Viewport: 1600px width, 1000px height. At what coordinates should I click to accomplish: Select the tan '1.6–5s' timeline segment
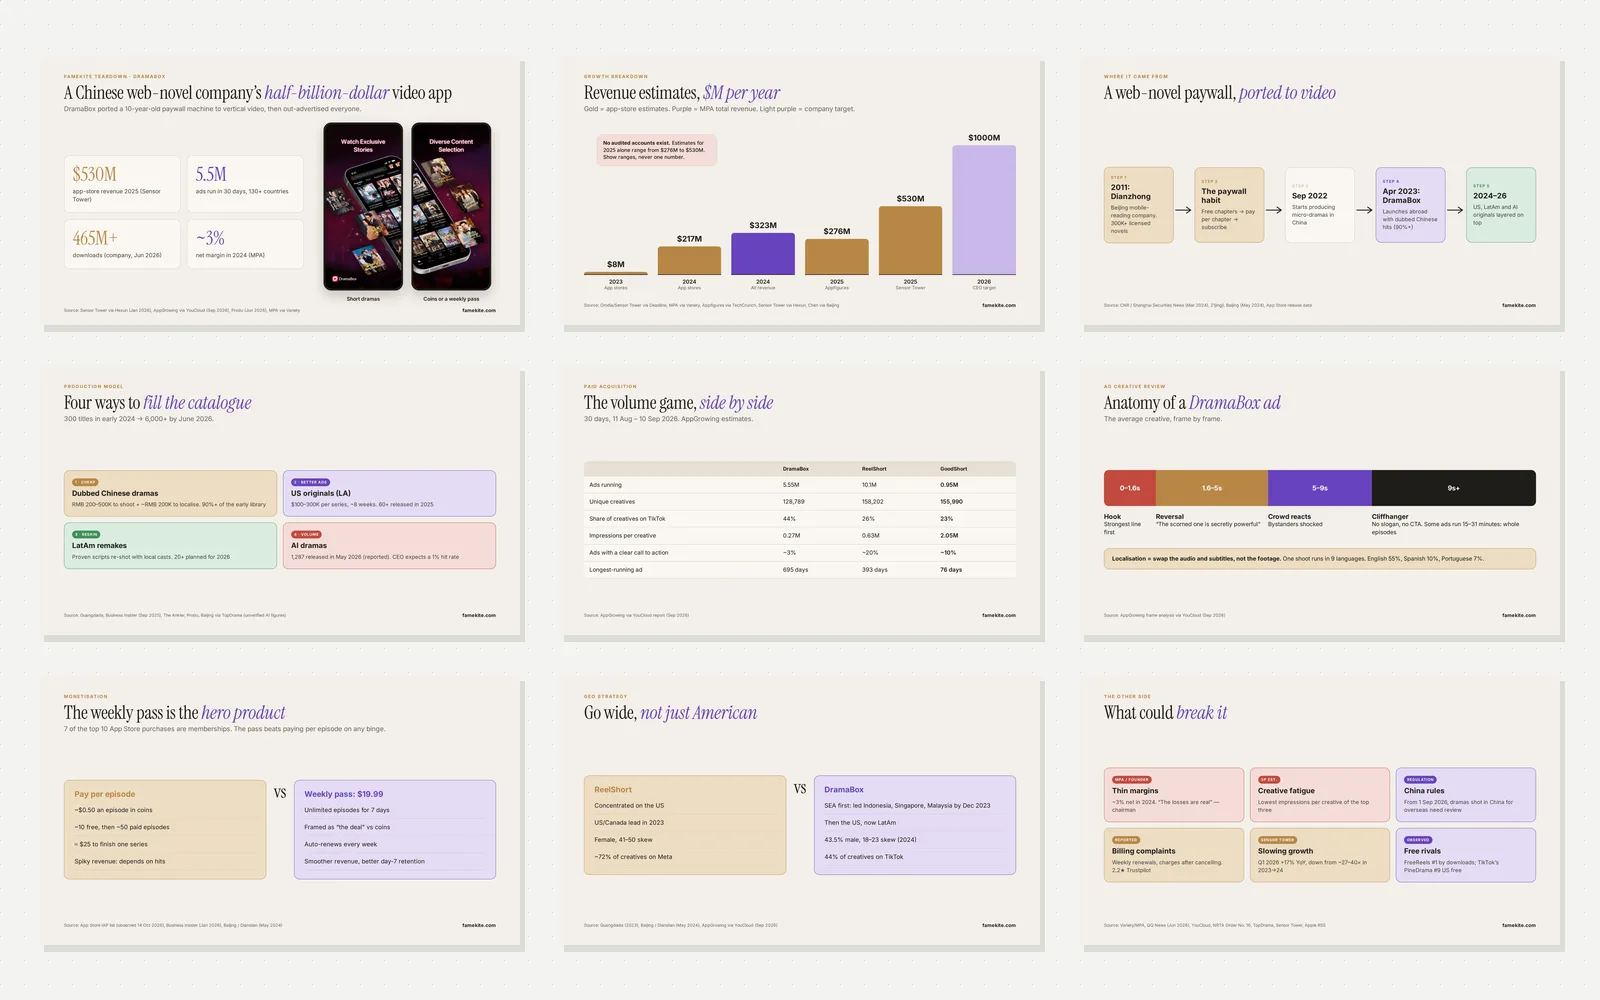(1212, 488)
